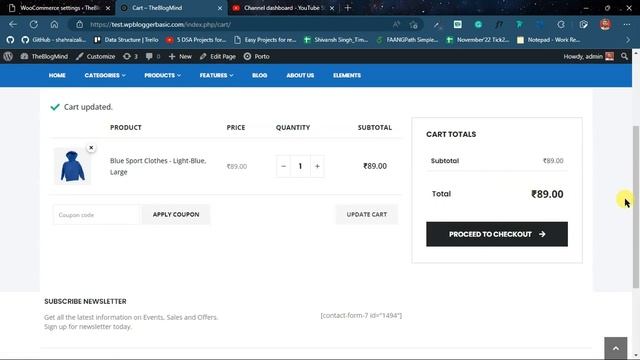This screenshot has height=360, width=640.
Task: Expand the Products menu
Action: pos(162,76)
